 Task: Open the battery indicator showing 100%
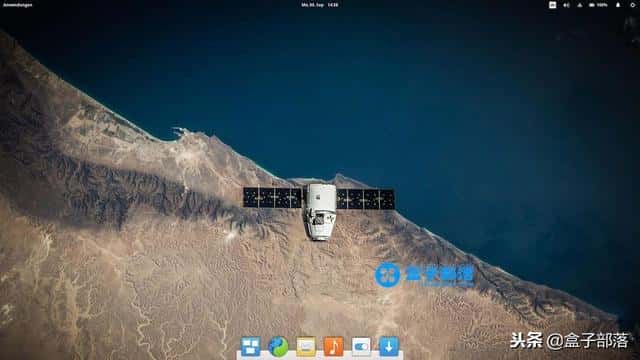pos(598,5)
